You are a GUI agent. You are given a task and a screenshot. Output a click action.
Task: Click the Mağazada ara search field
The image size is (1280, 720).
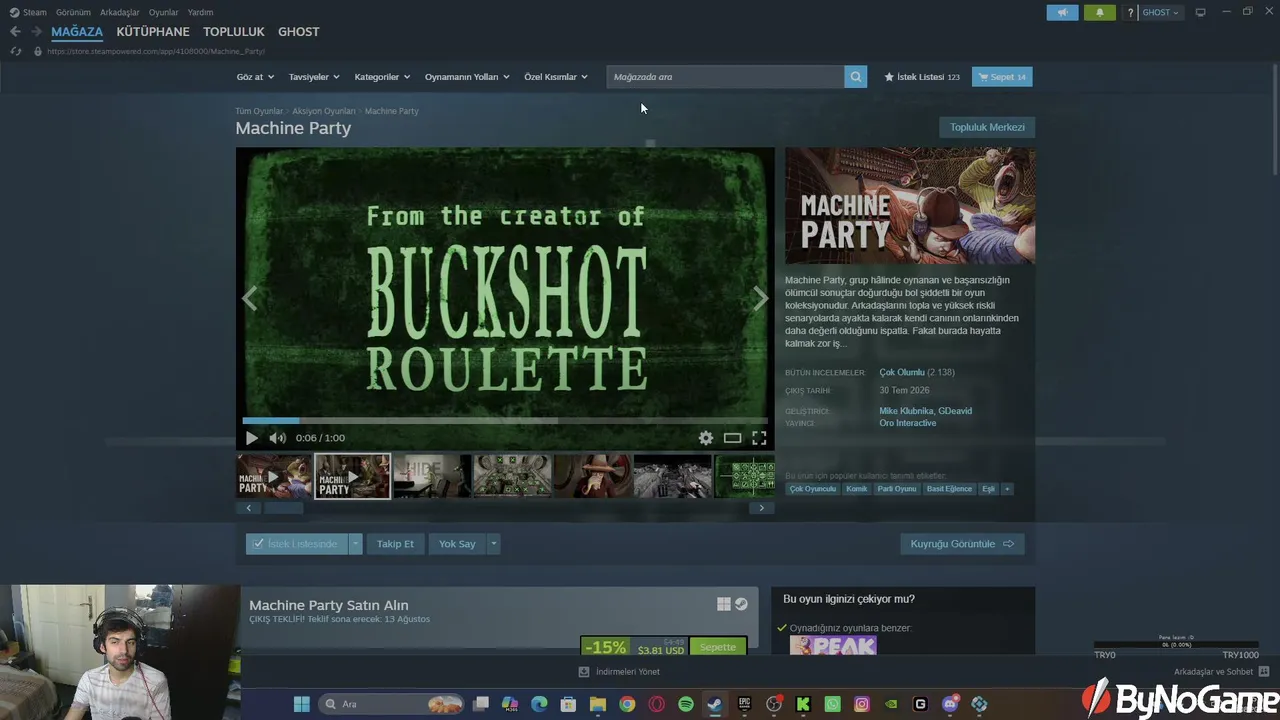(x=725, y=77)
